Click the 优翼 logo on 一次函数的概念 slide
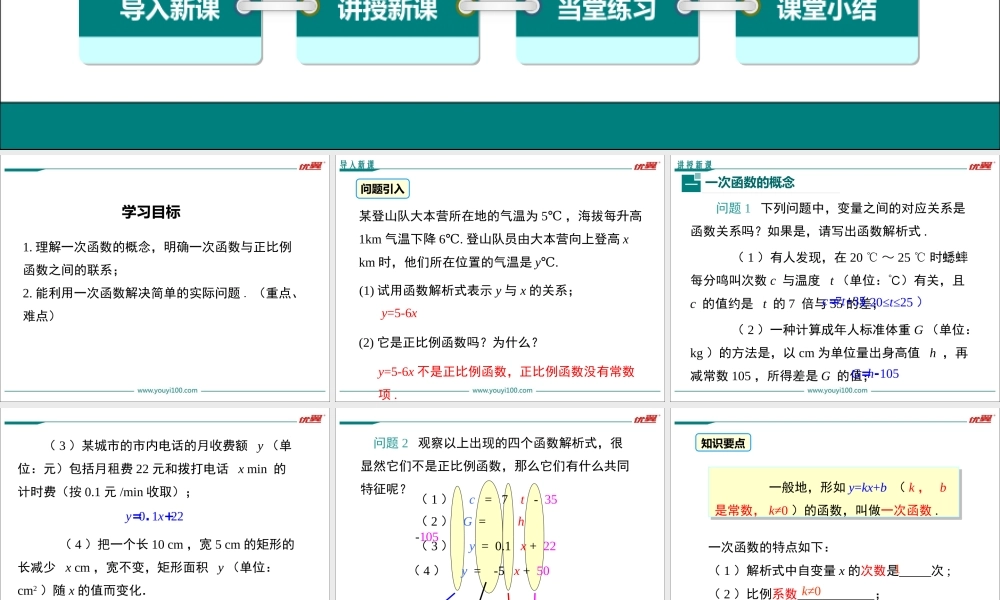This screenshot has height=600, width=1000. 980,167
